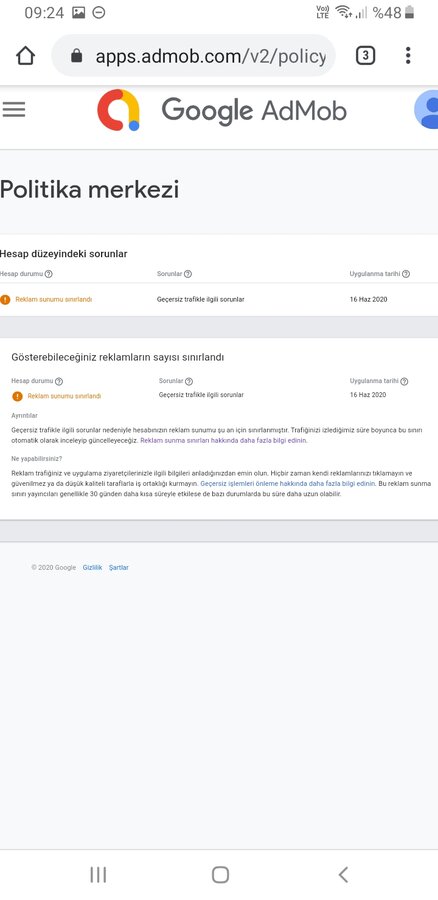Click the help icon next to Sorunlar in details card
The width and height of the screenshot is (438, 900).
[x=189, y=381]
